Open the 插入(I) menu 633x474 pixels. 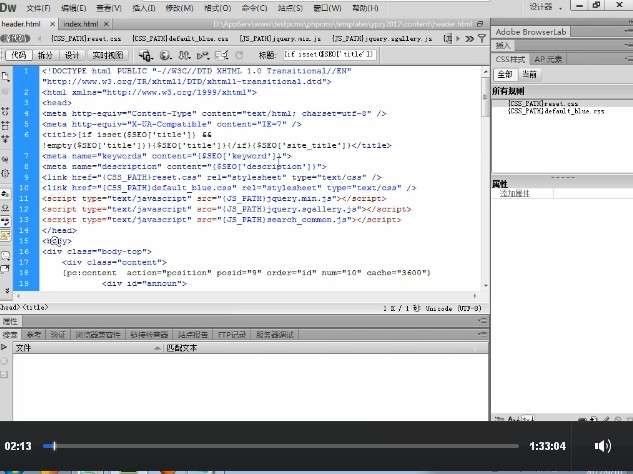tap(143, 8)
